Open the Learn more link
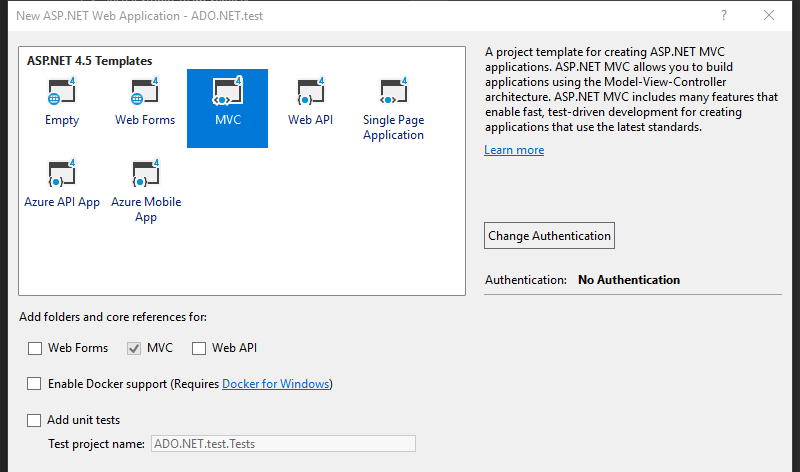 pos(514,150)
